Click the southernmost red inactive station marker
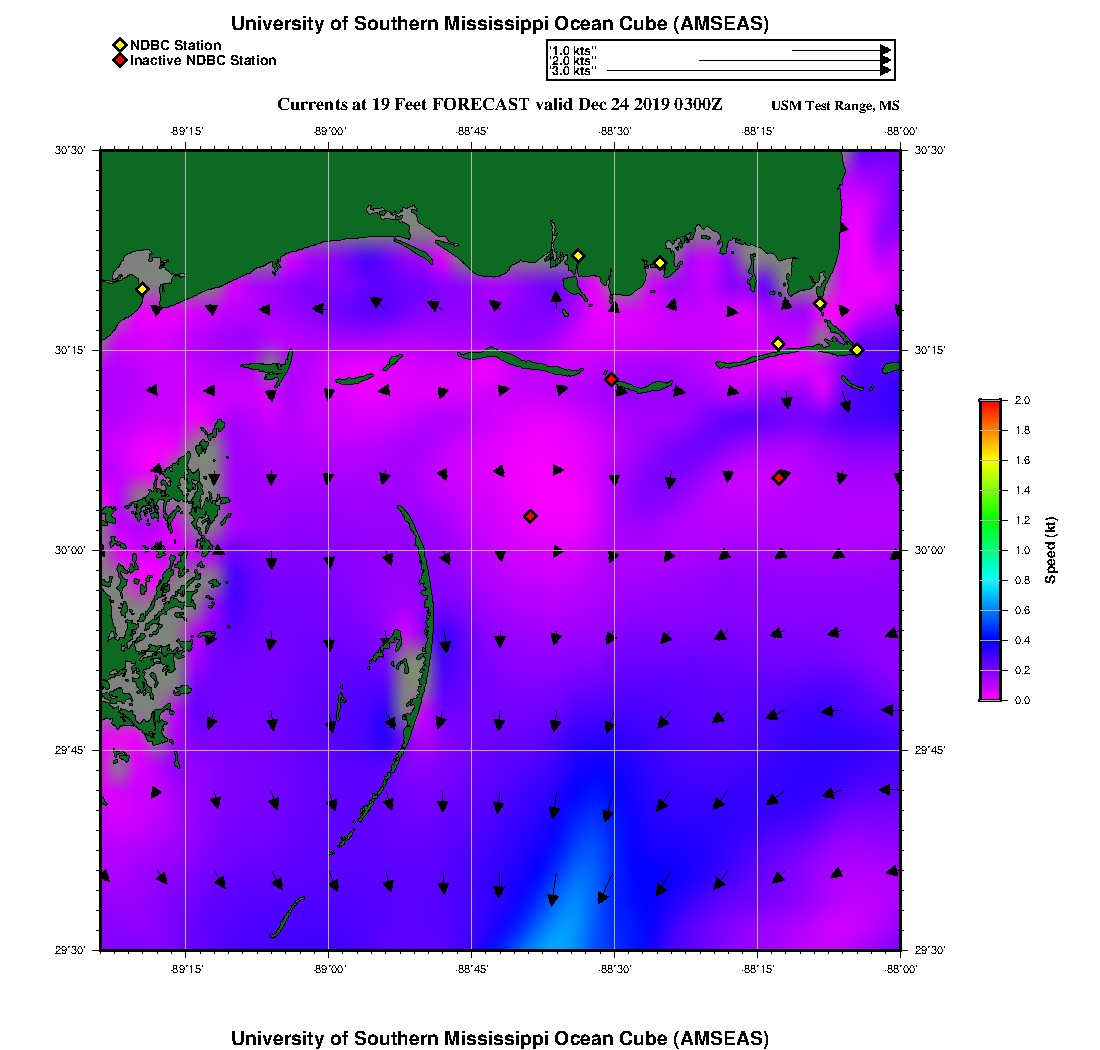This screenshot has width=1100, height=1050. click(x=530, y=516)
